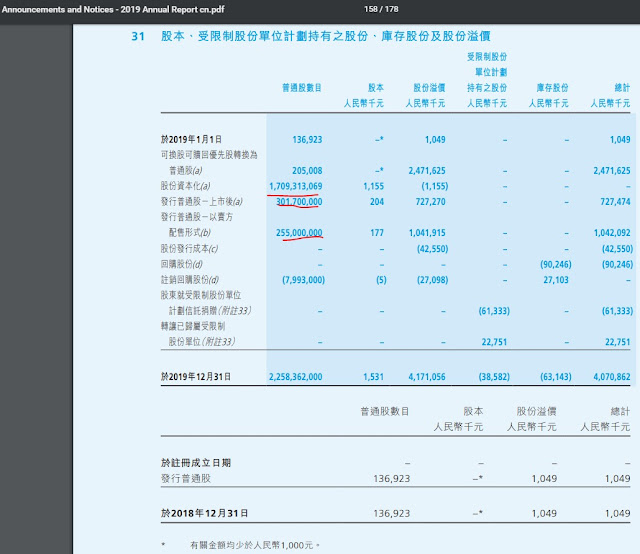Select the closing share capital value 1,531
The height and width of the screenshot is (554, 640).
(x=373, y=376)
